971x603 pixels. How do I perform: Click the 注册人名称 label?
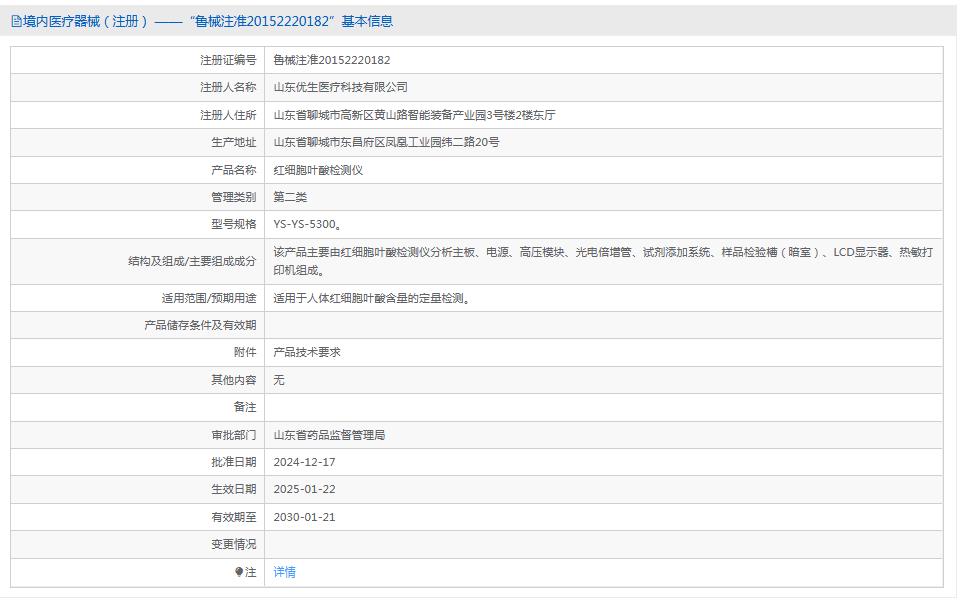pyautogui.click(x=228, y=87)
